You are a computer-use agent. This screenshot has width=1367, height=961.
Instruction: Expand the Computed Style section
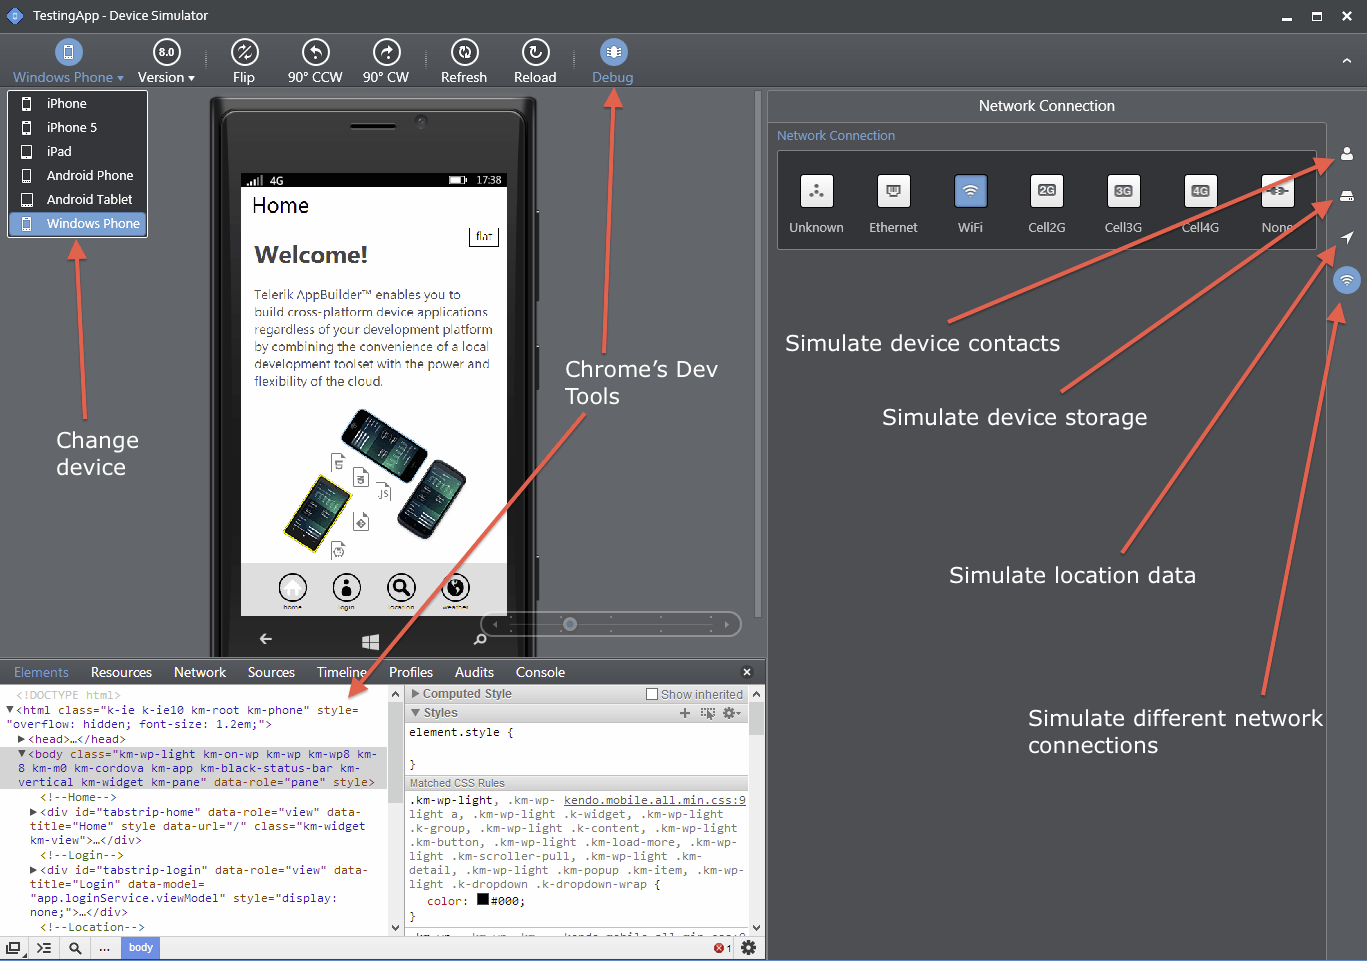(x=416, y=693)
